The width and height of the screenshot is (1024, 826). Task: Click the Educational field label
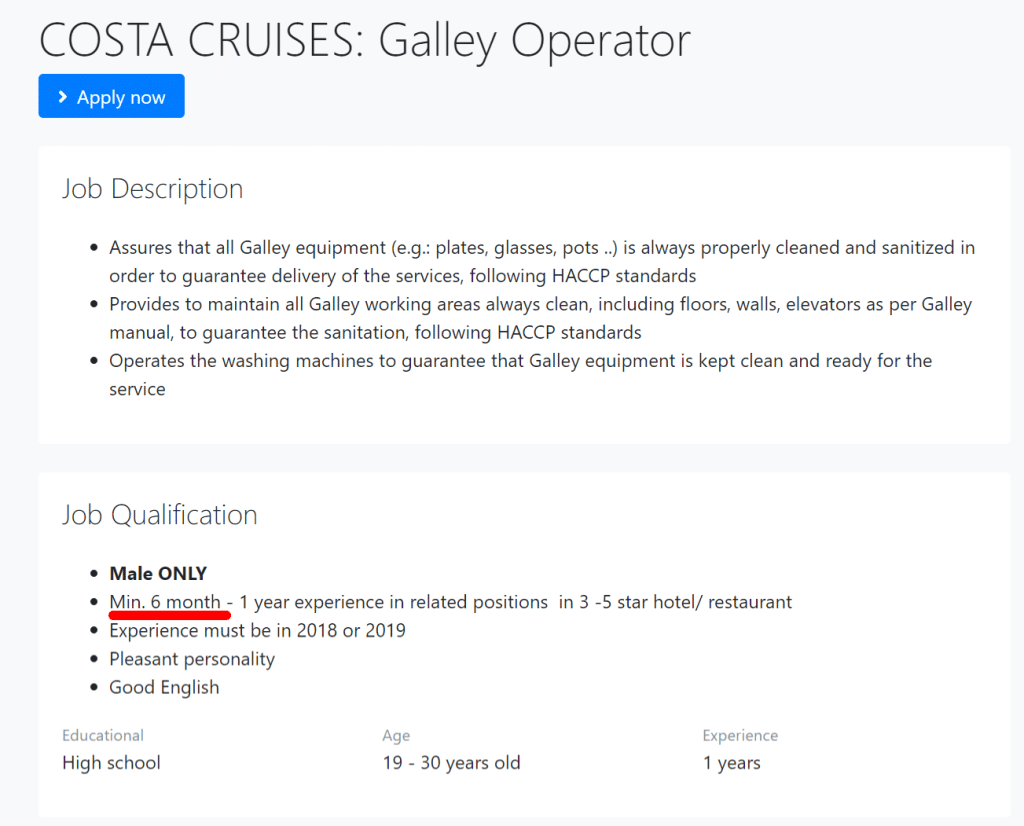[103, 735]
